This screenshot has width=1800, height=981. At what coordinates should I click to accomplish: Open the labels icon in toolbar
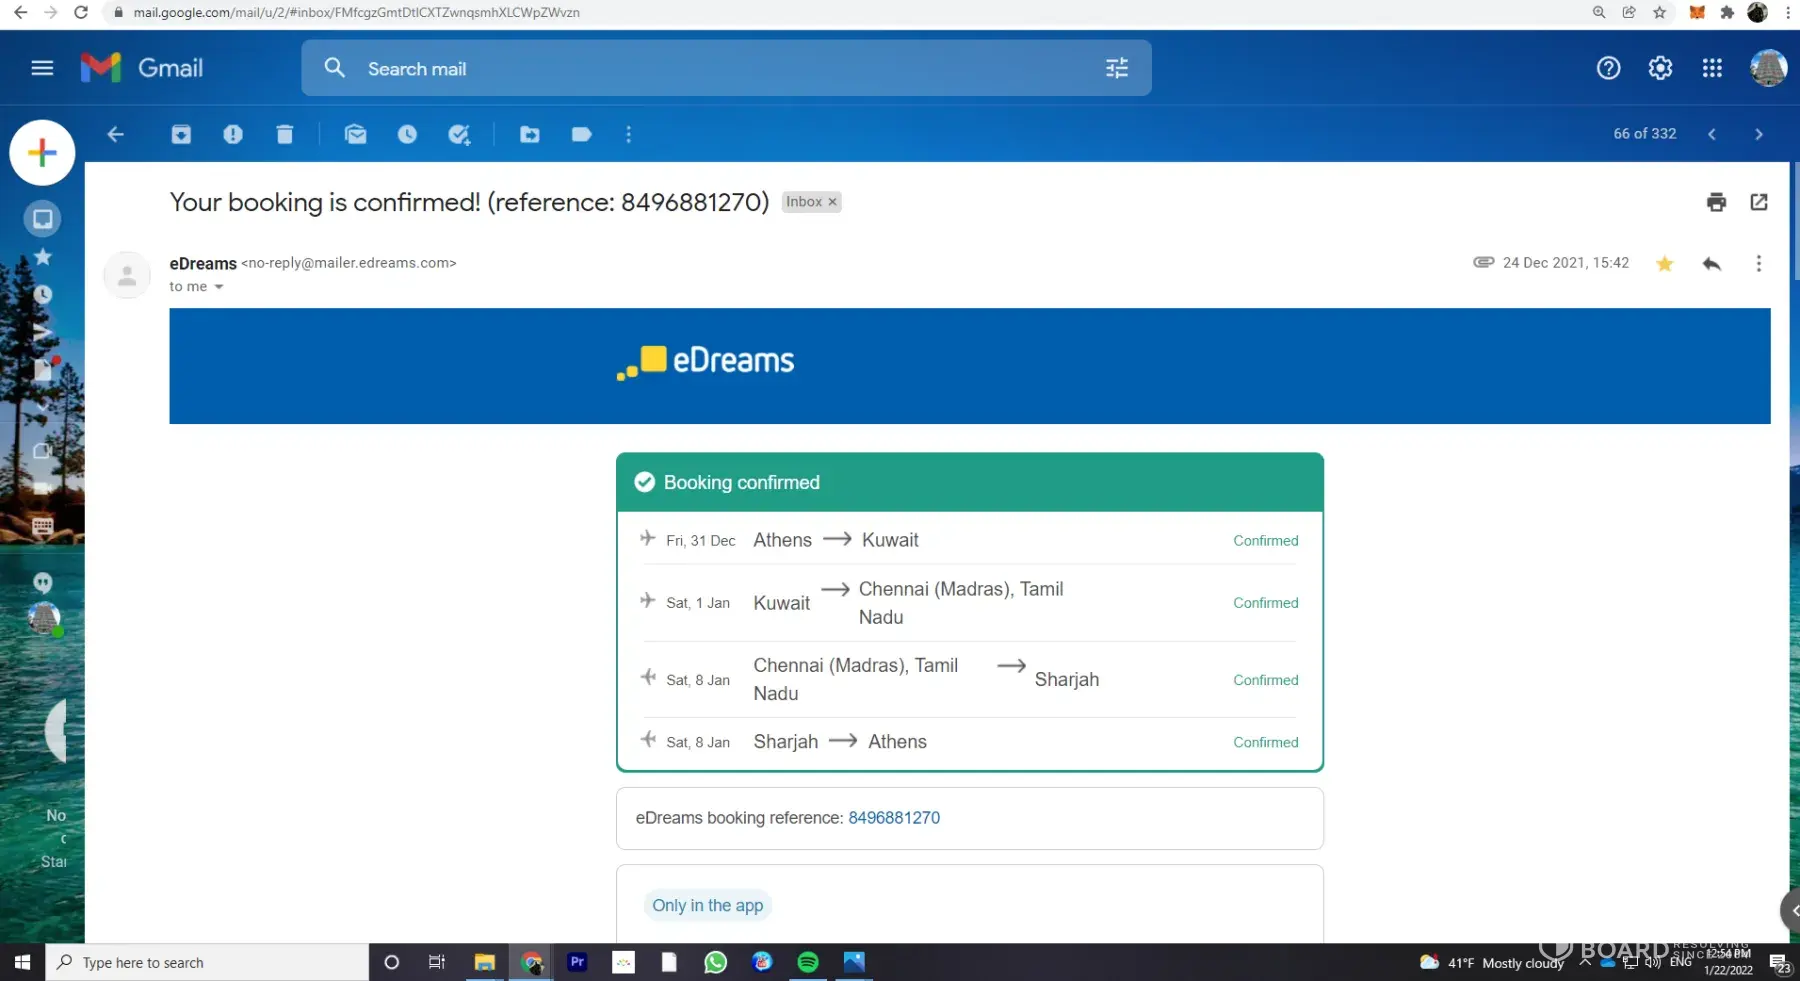click(x=582, y=134)
